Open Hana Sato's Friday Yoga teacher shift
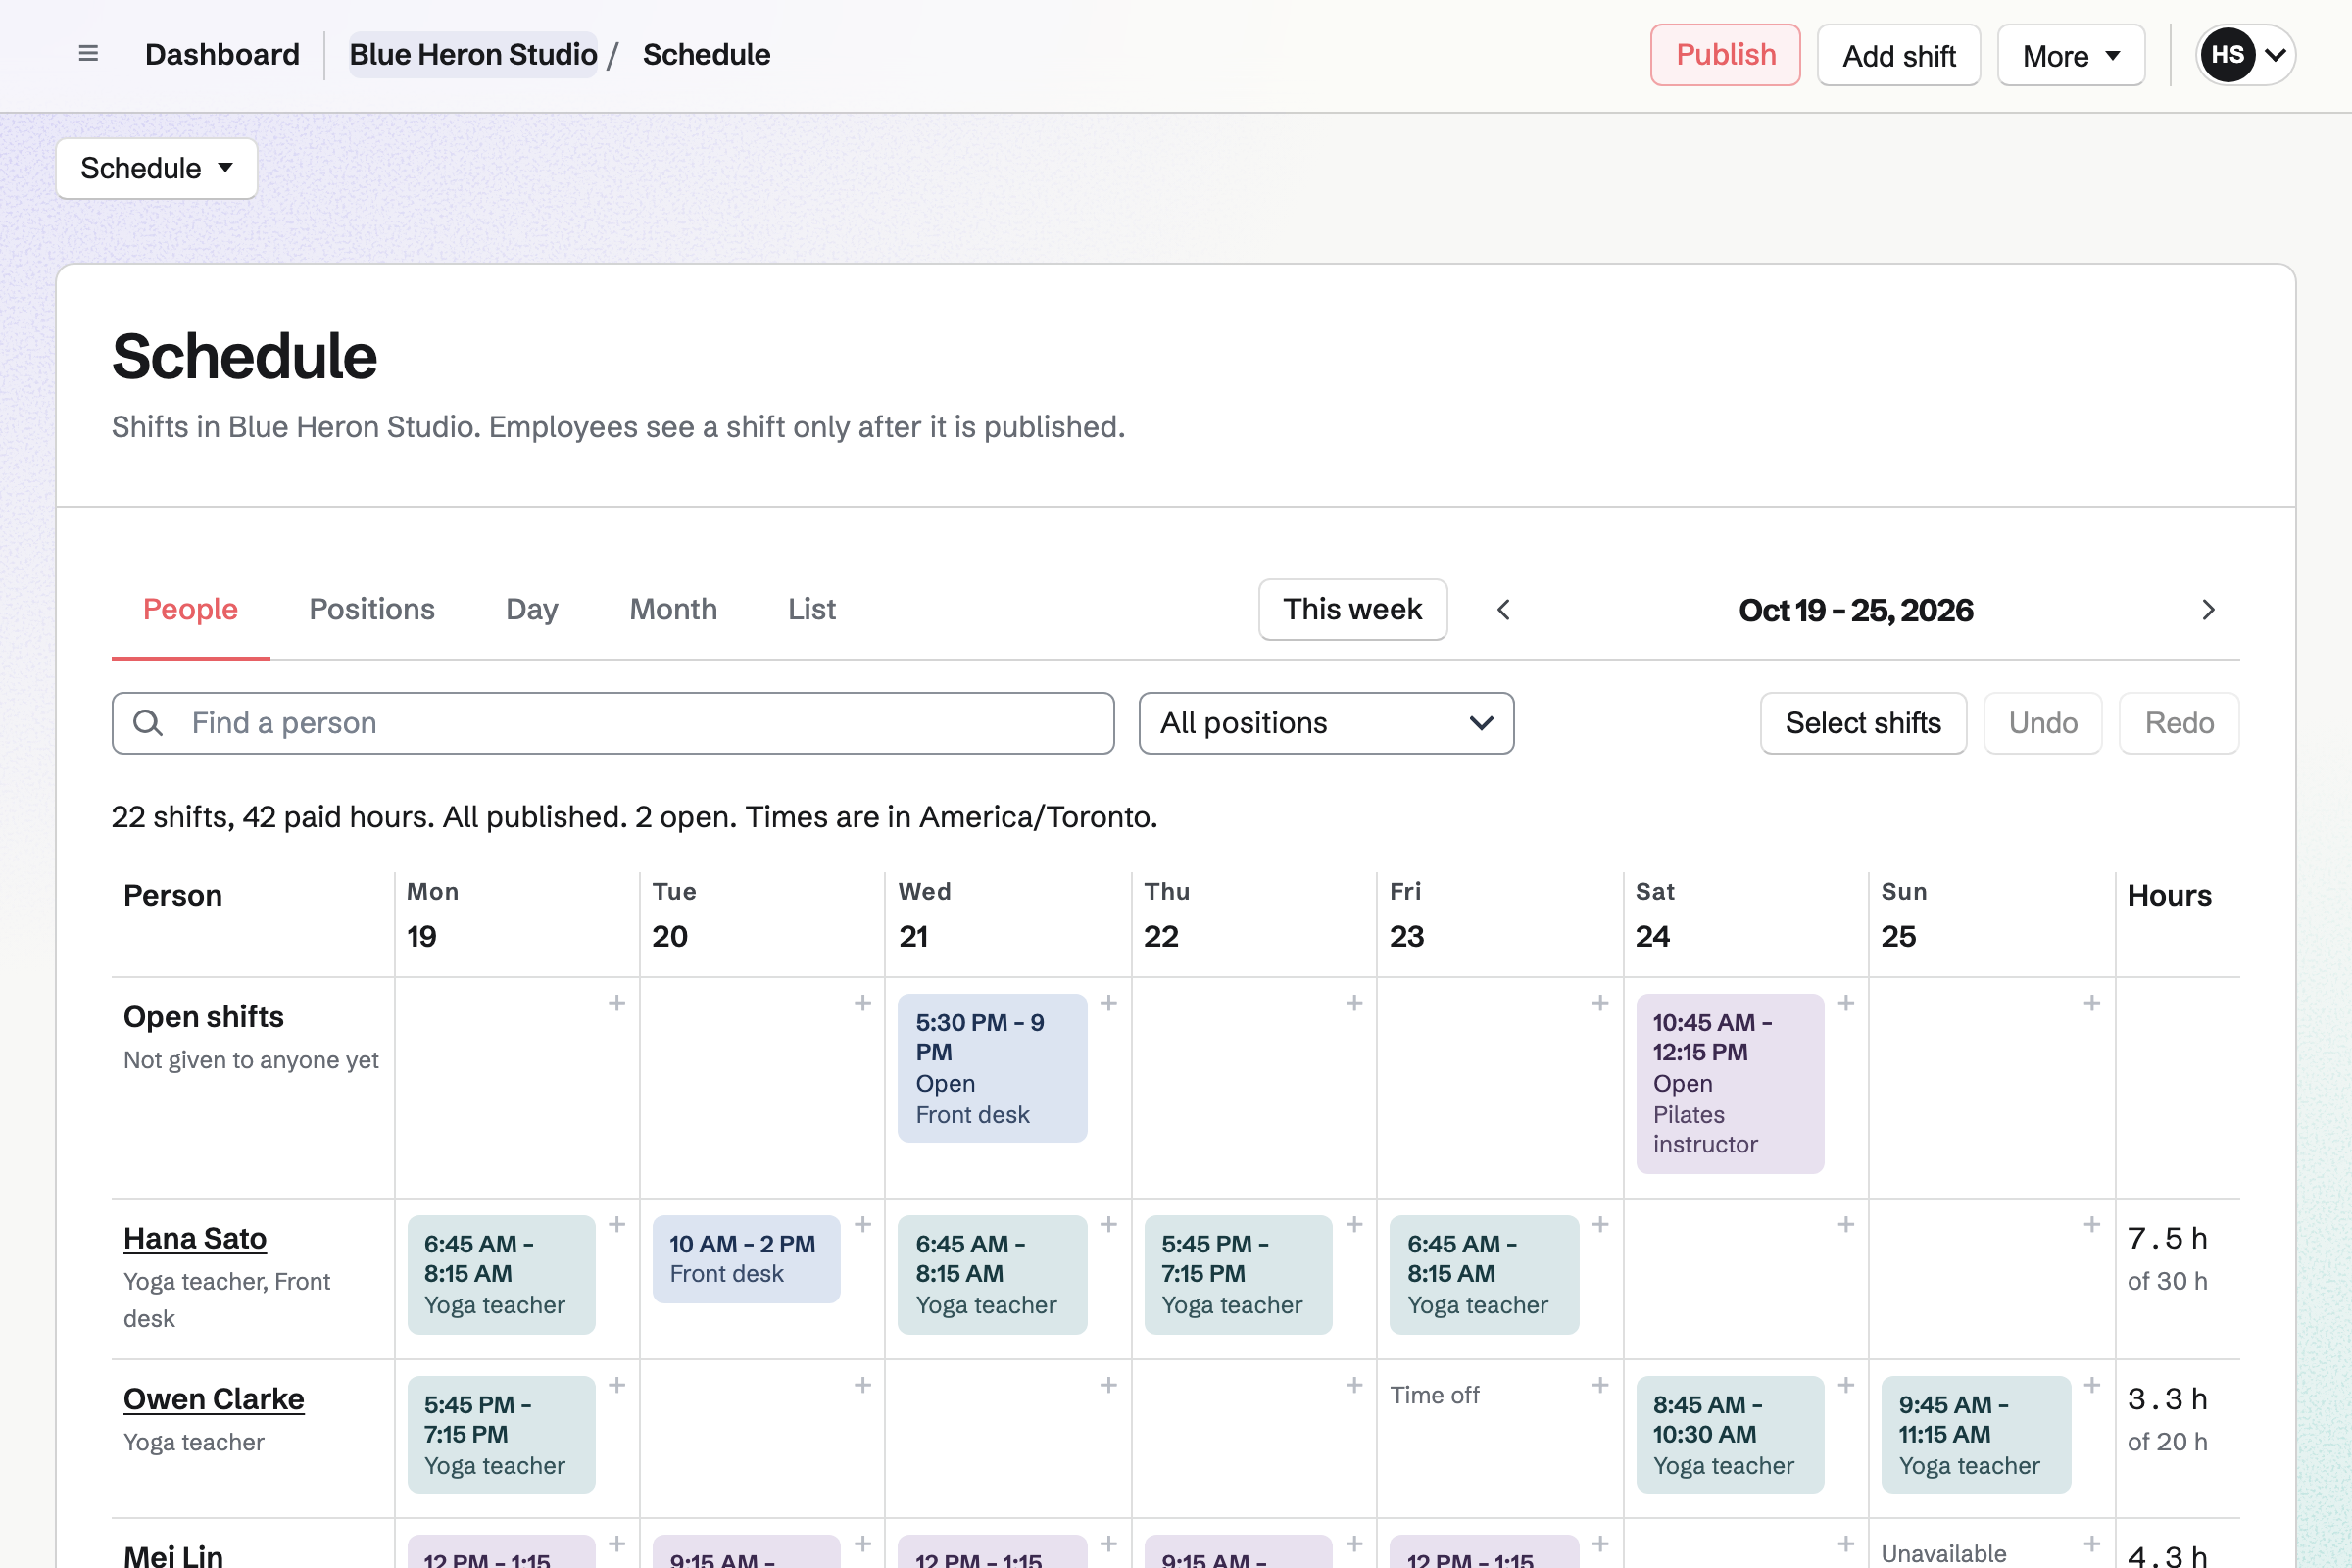This screenshot has height=1568, width=2352. pyautogui.click(x=1484, y=1274)
